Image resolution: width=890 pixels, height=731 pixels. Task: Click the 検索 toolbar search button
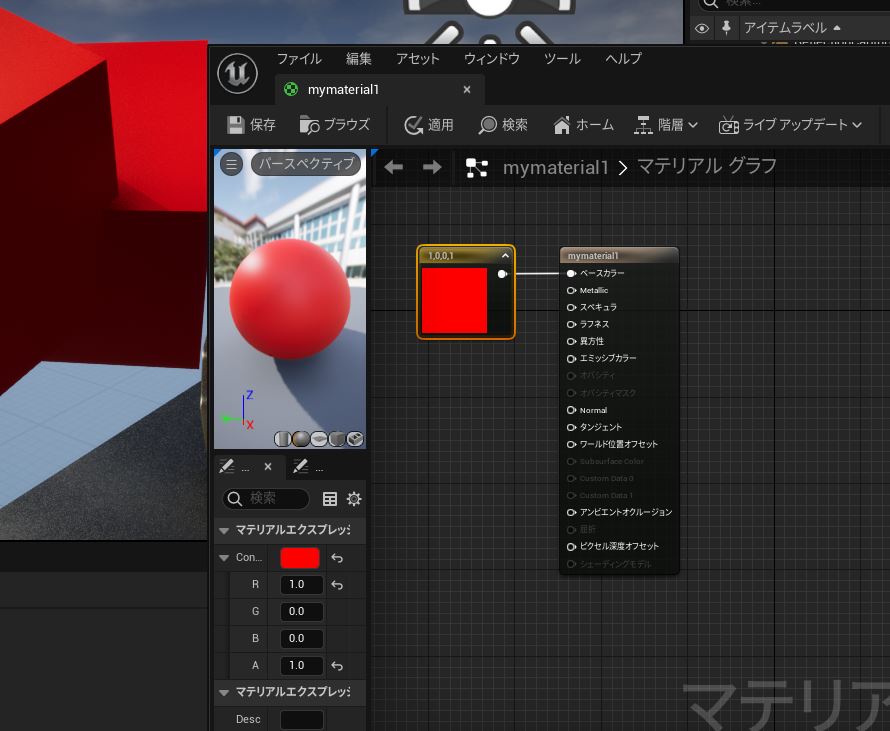(503, 125)
